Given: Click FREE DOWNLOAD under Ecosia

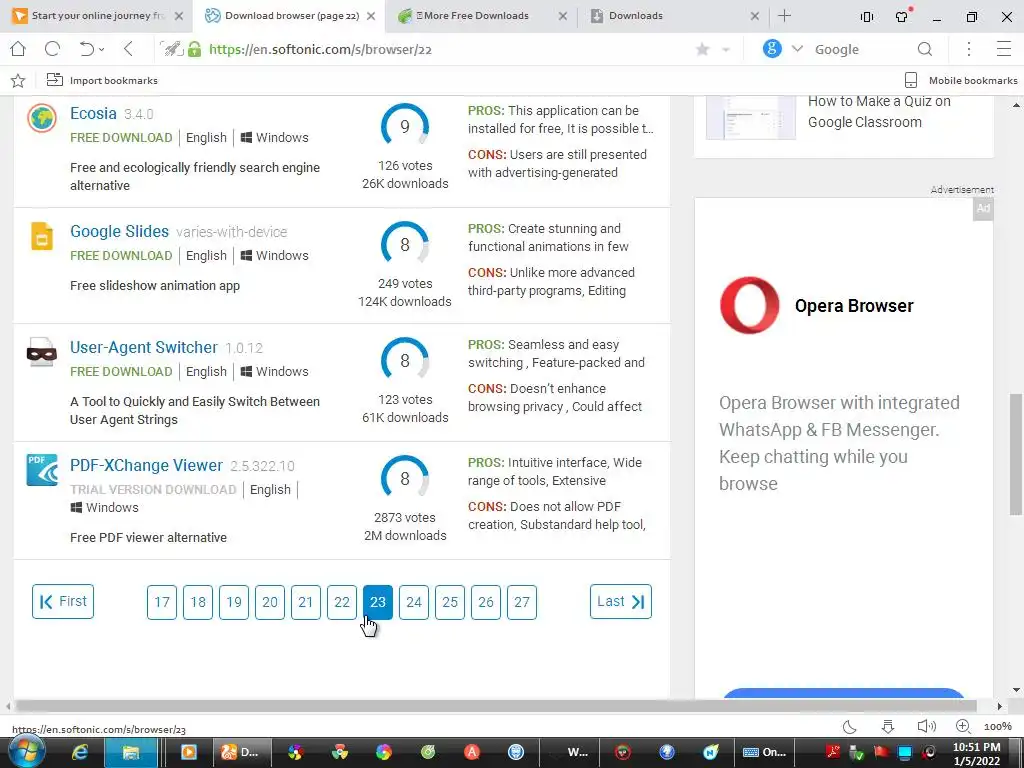Looking at the screenshot, I should pyautogui.click(x=121, y=138).
